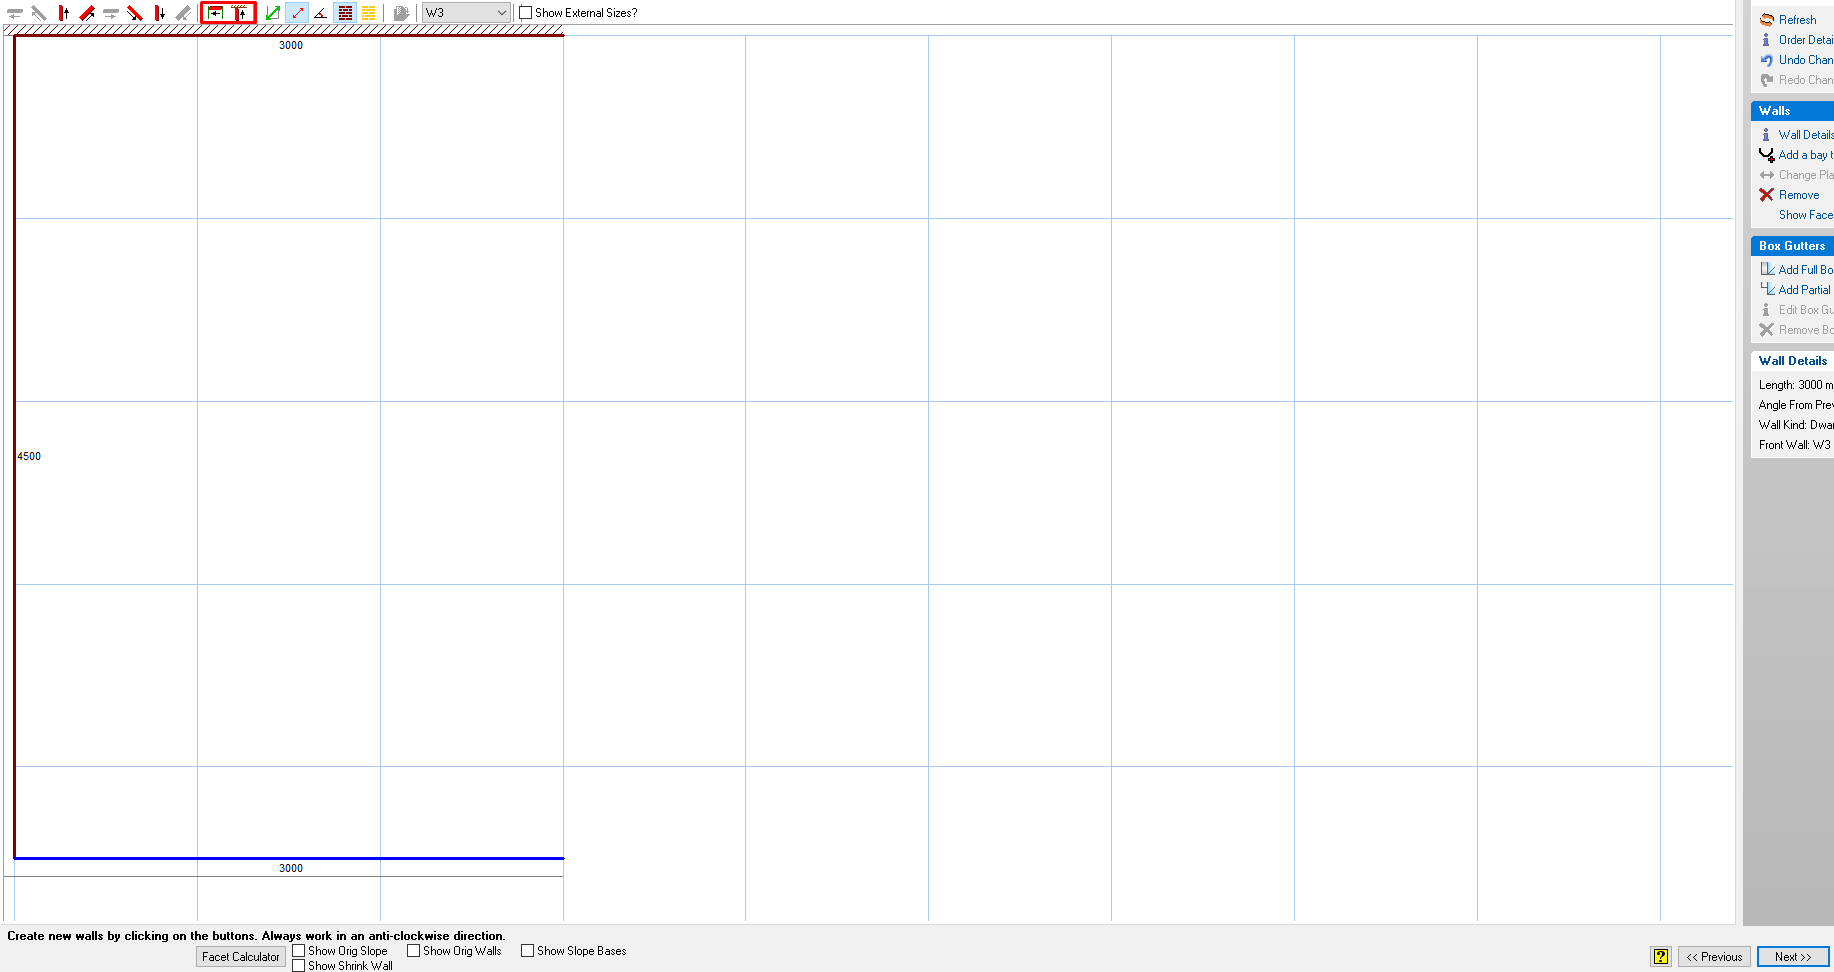Collapse the Box Gutters panel header
This screenshot has height=972, width=1834.
coord(1792,246)
